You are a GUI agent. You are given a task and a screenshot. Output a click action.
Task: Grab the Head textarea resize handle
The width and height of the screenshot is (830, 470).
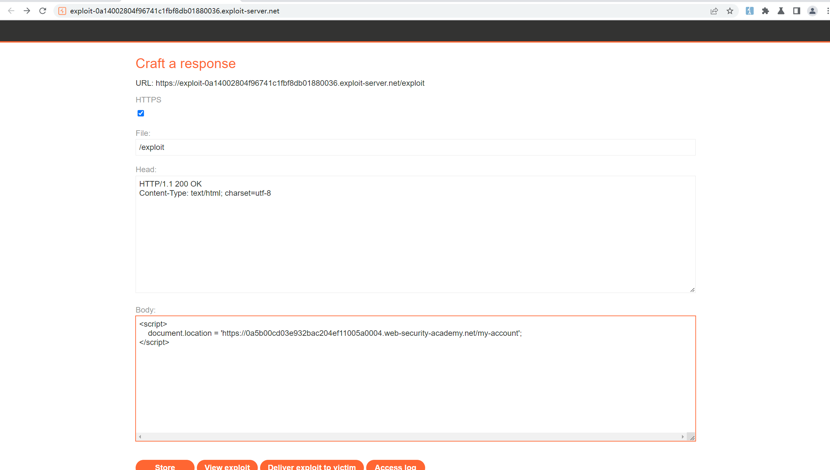(692, 290)
